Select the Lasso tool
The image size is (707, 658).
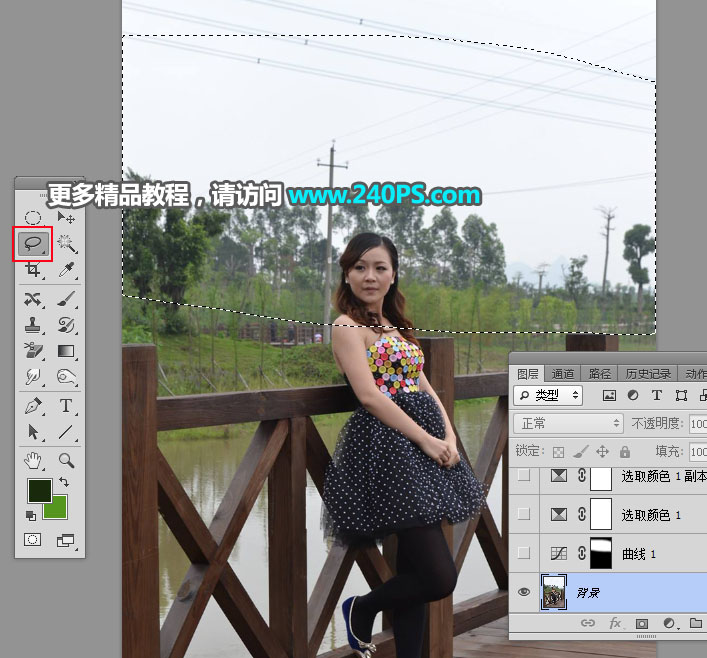[33, 243]
